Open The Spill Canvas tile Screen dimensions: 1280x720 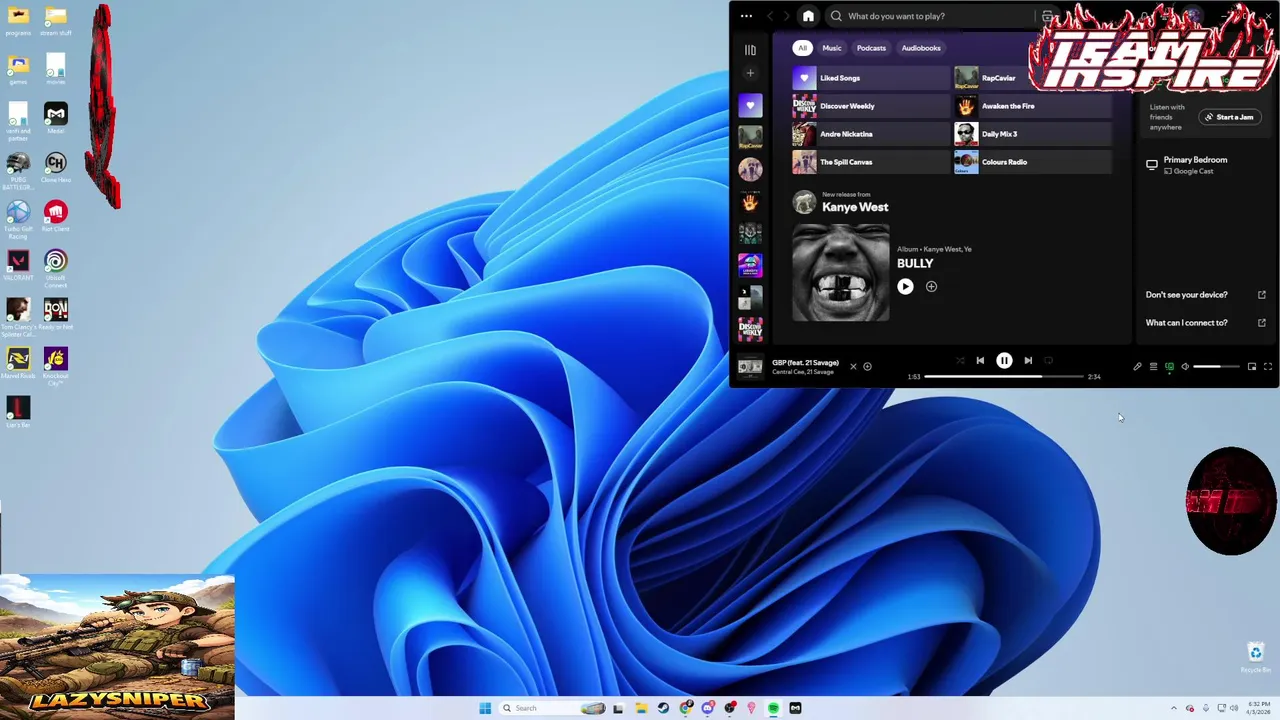pos(870,162)
